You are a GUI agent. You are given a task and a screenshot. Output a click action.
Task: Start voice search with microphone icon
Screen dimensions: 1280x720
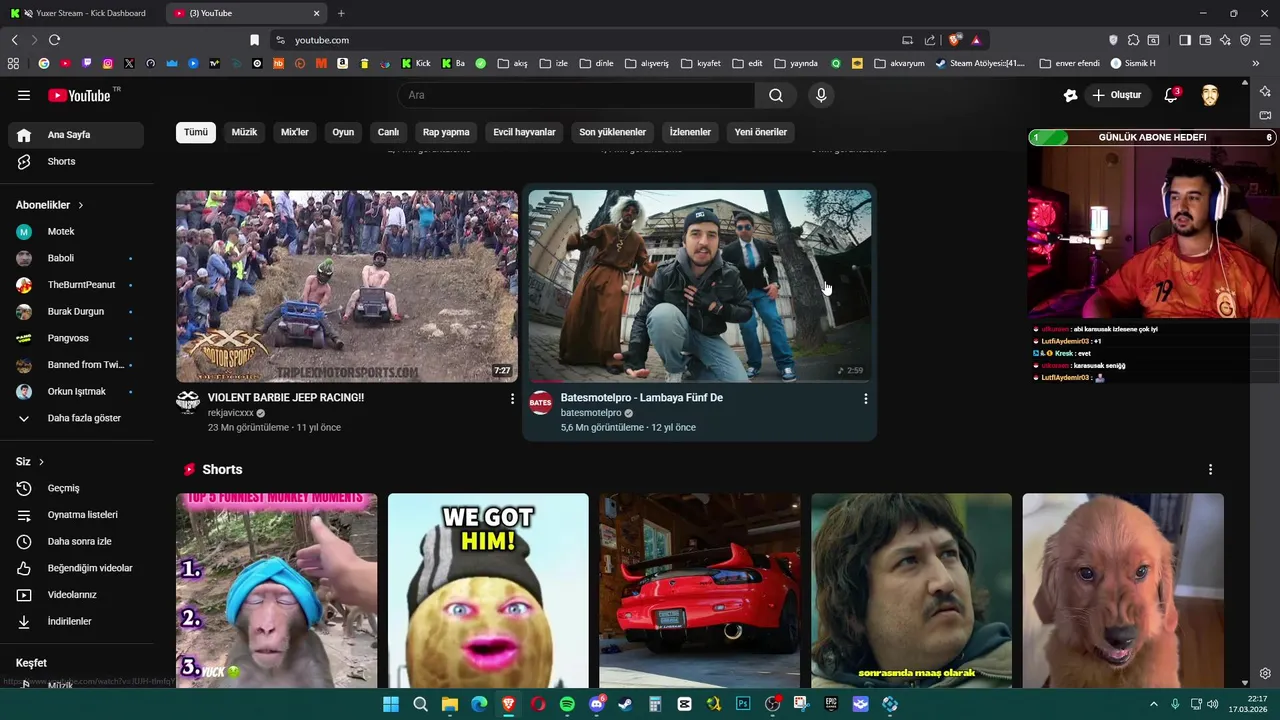tap(821, 95)
